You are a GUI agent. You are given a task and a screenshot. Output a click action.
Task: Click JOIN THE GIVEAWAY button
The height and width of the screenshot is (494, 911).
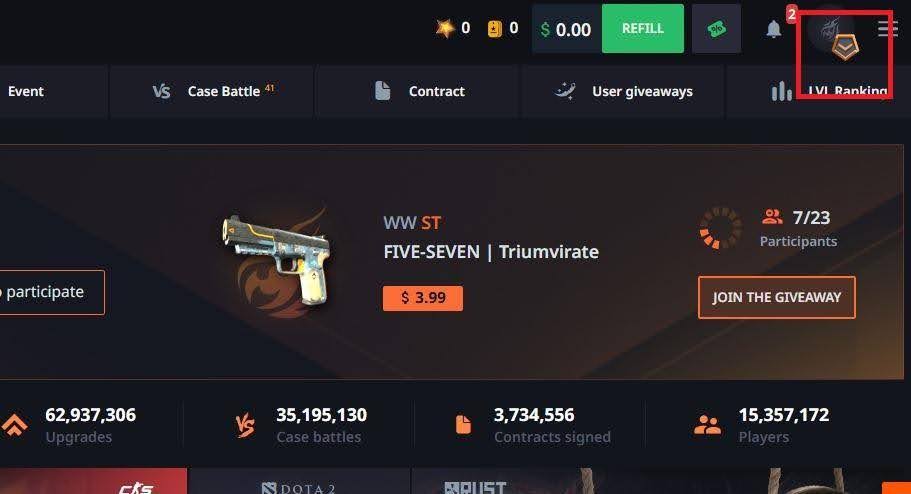pos(777,298)
